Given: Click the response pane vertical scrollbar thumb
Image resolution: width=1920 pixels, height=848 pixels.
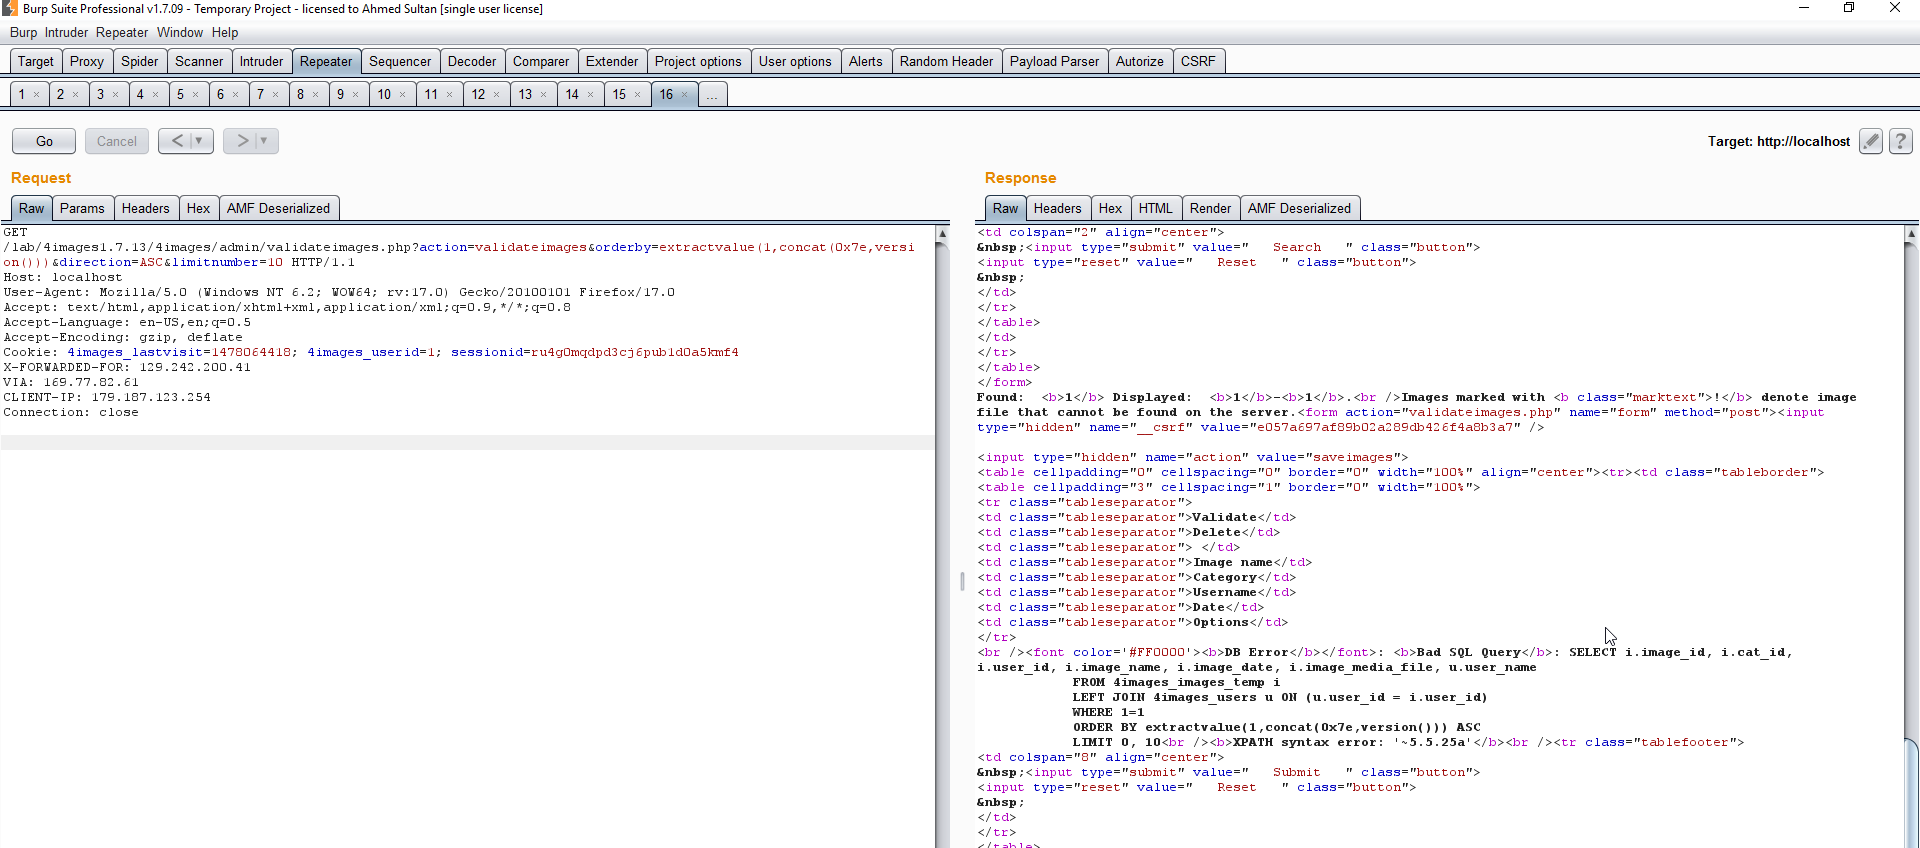Looking at the screenshot, I should 1911,792.
